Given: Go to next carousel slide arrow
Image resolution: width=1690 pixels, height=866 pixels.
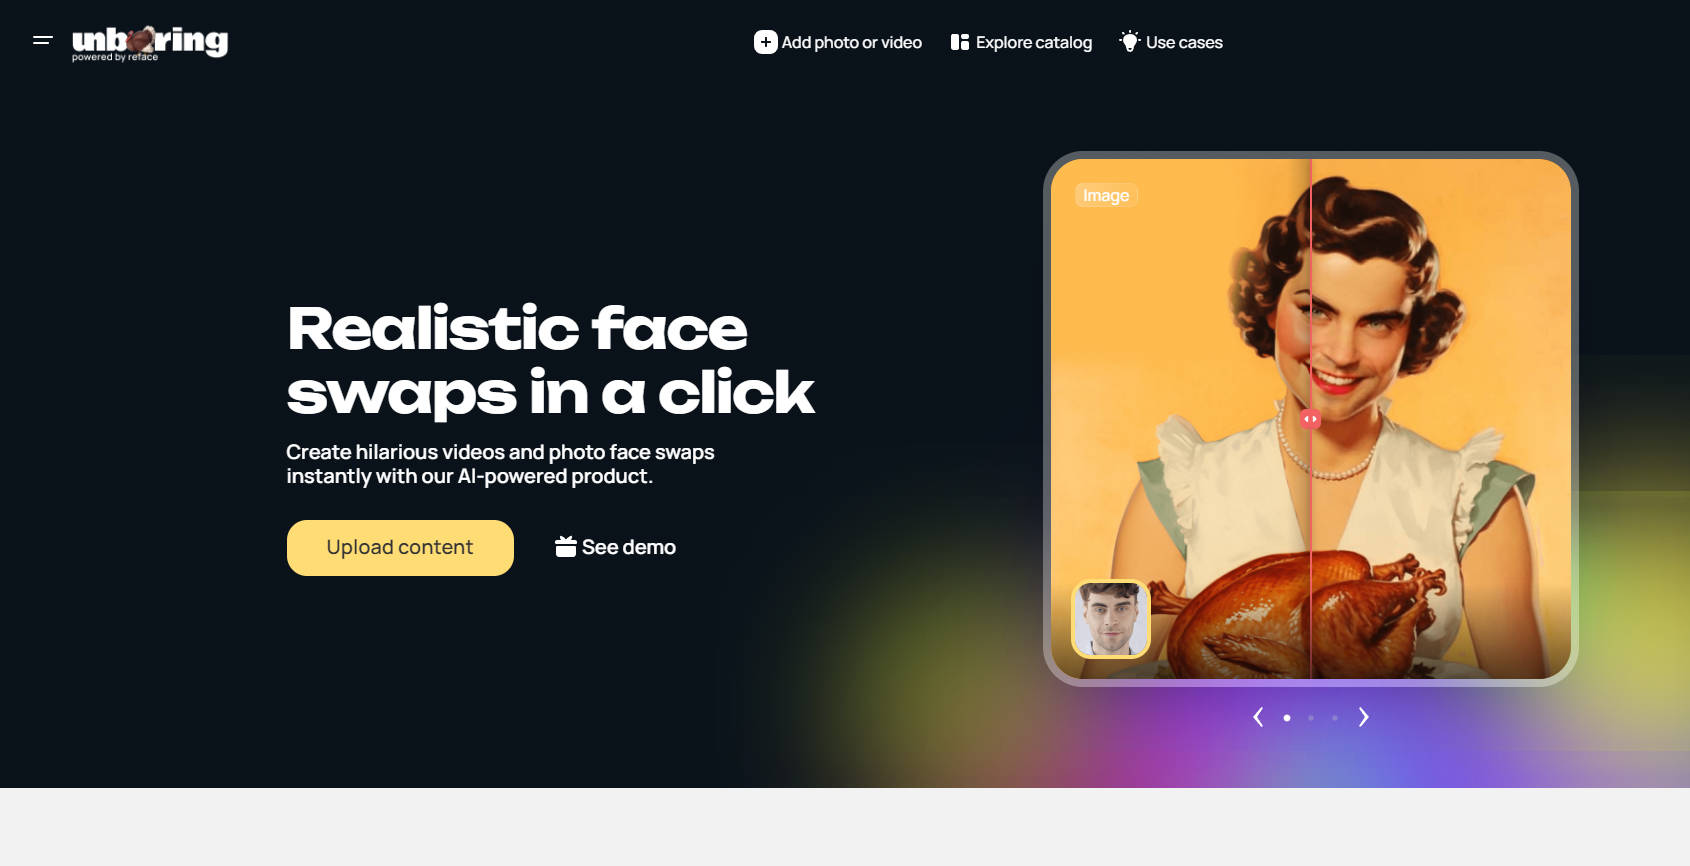Looking at the screenshot, I should 1363,717.
